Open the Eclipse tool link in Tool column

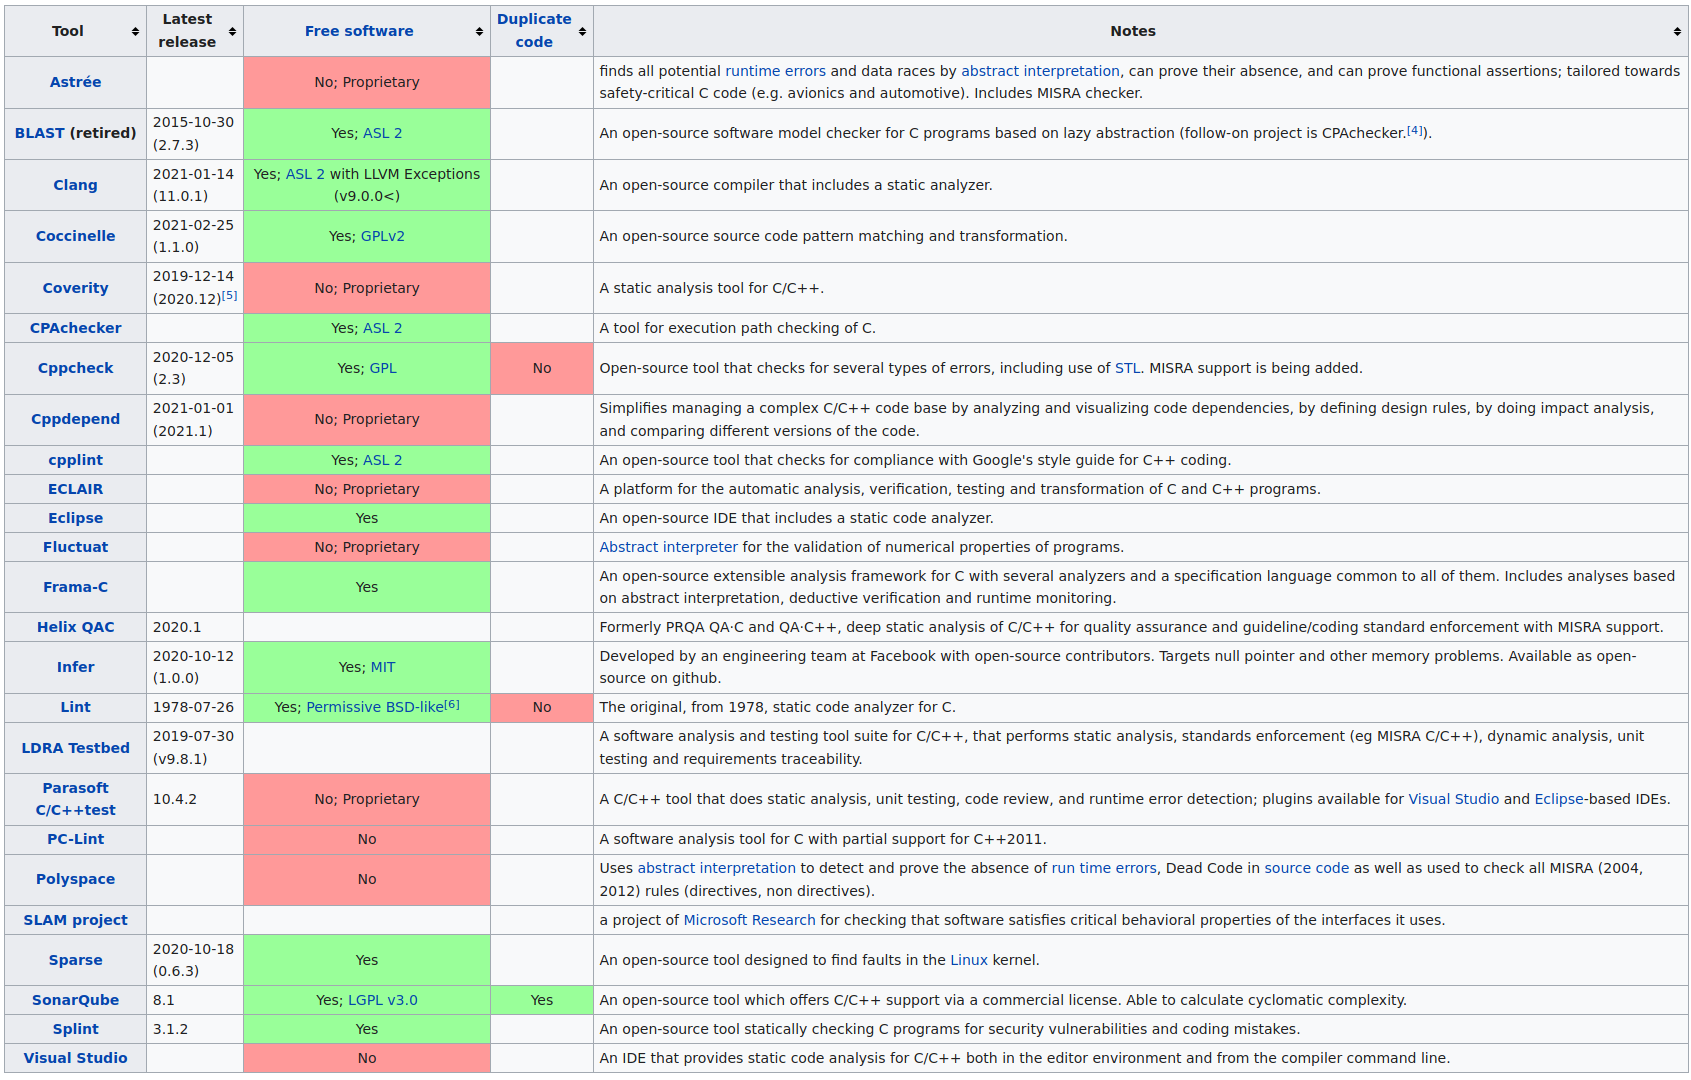point(75,518)
